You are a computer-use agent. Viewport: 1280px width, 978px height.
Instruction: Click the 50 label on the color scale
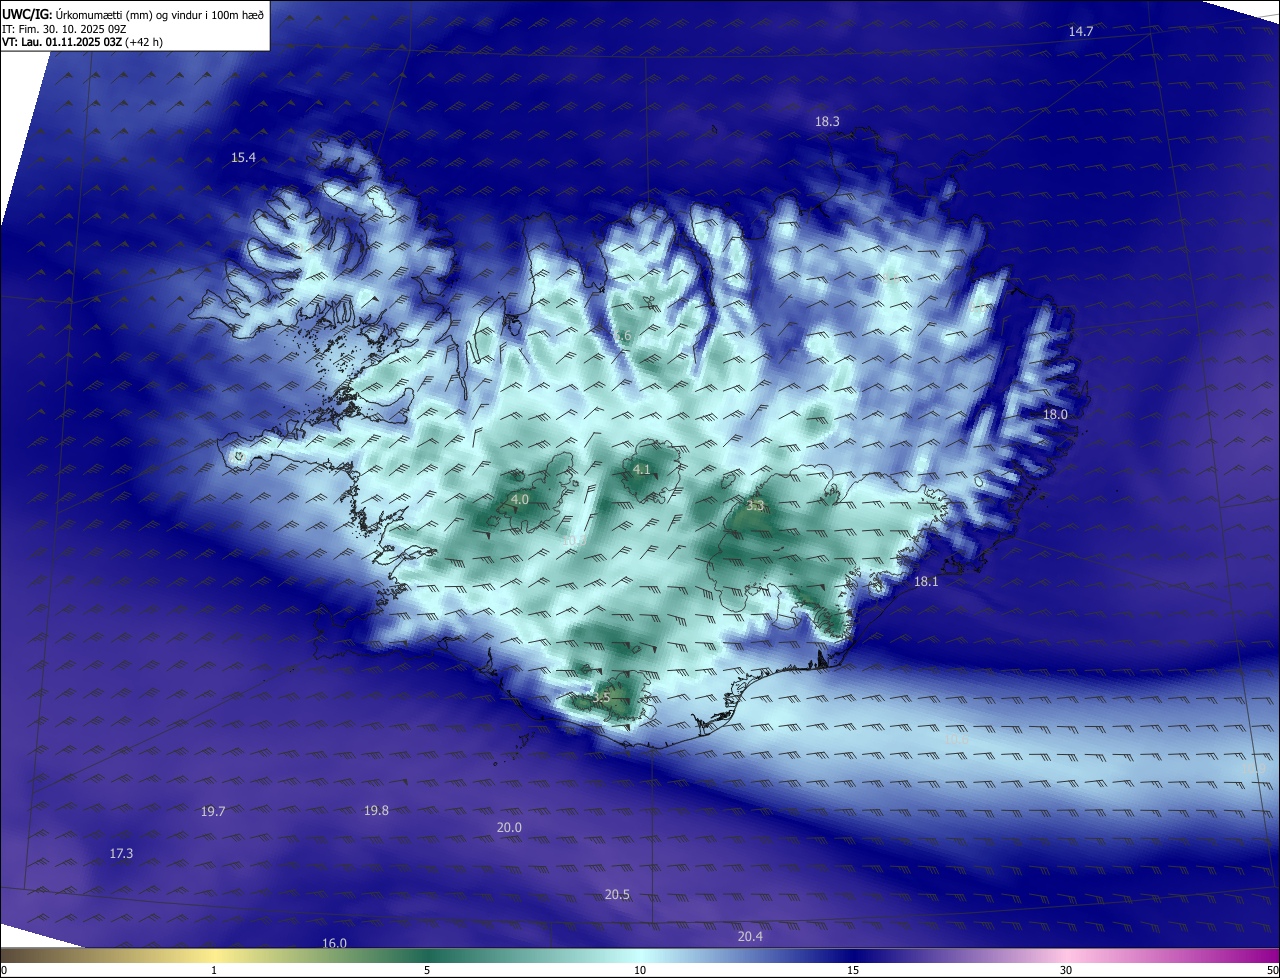tap(1272, 970)
